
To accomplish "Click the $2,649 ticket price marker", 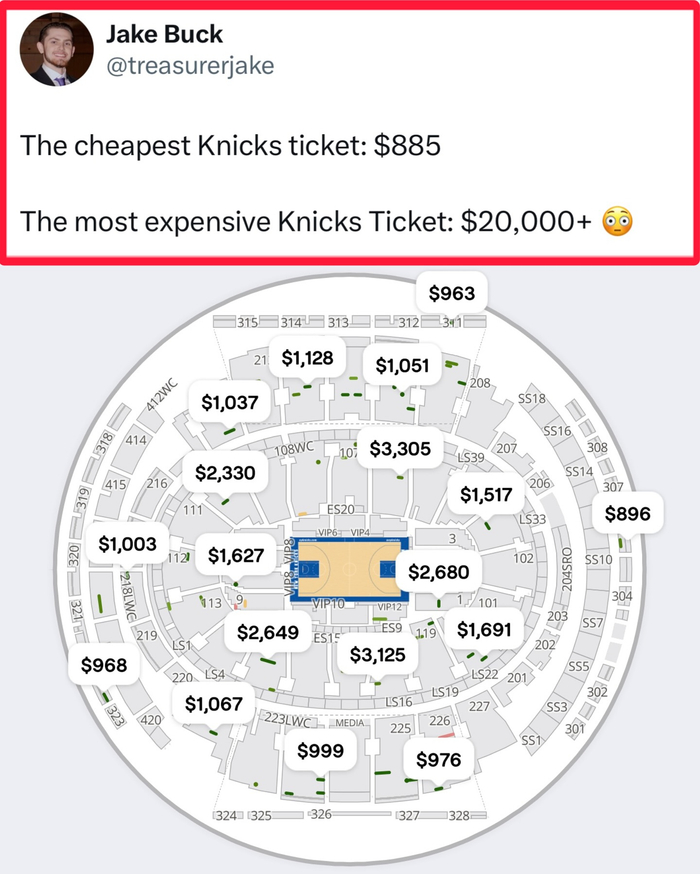I will [x=268, y=632].
